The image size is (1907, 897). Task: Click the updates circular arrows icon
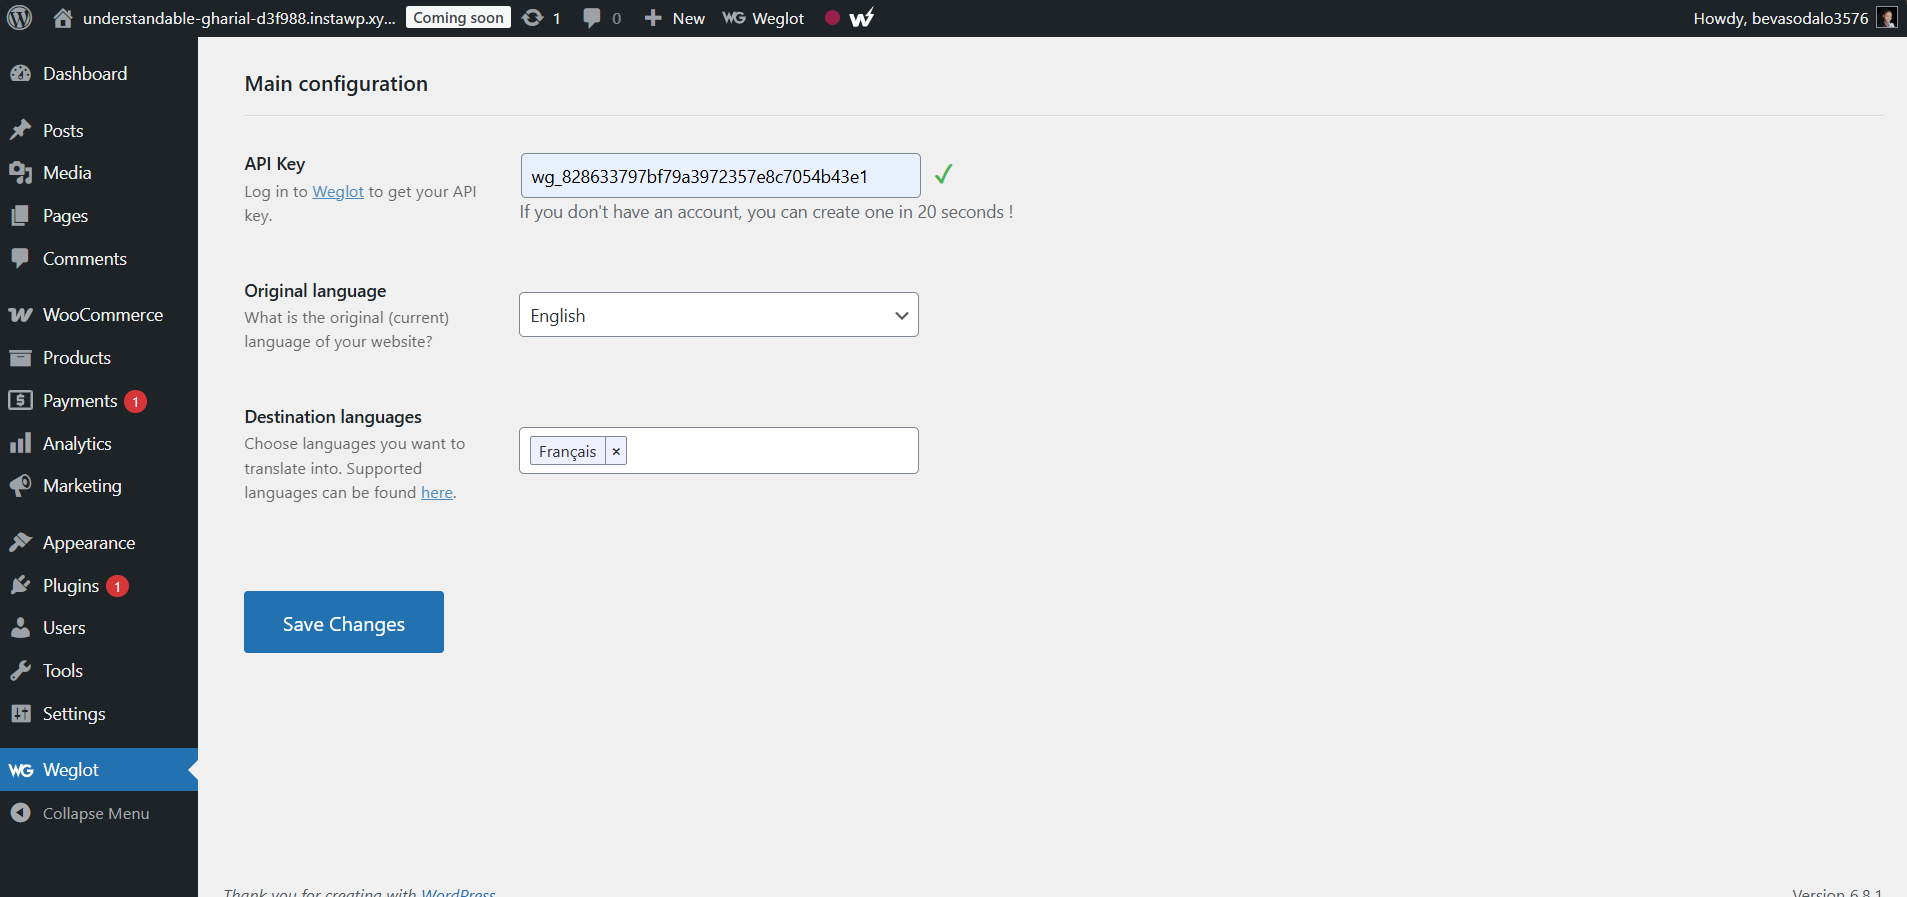533,18
